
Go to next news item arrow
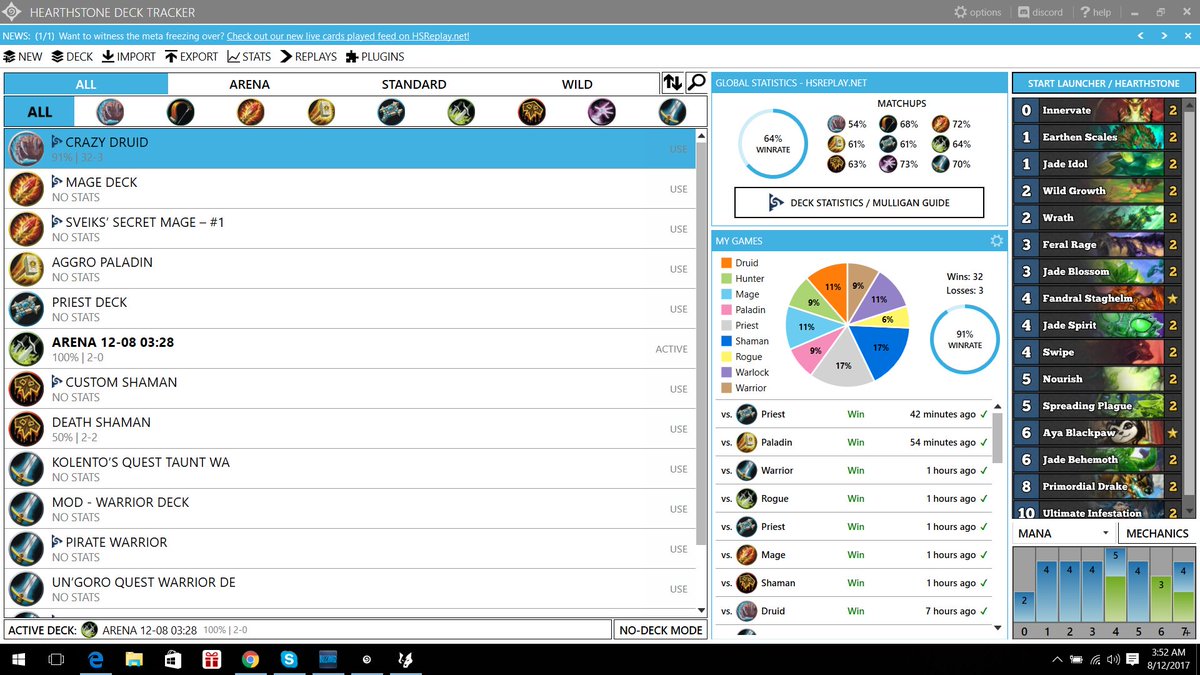click(x=1164, y=36)
